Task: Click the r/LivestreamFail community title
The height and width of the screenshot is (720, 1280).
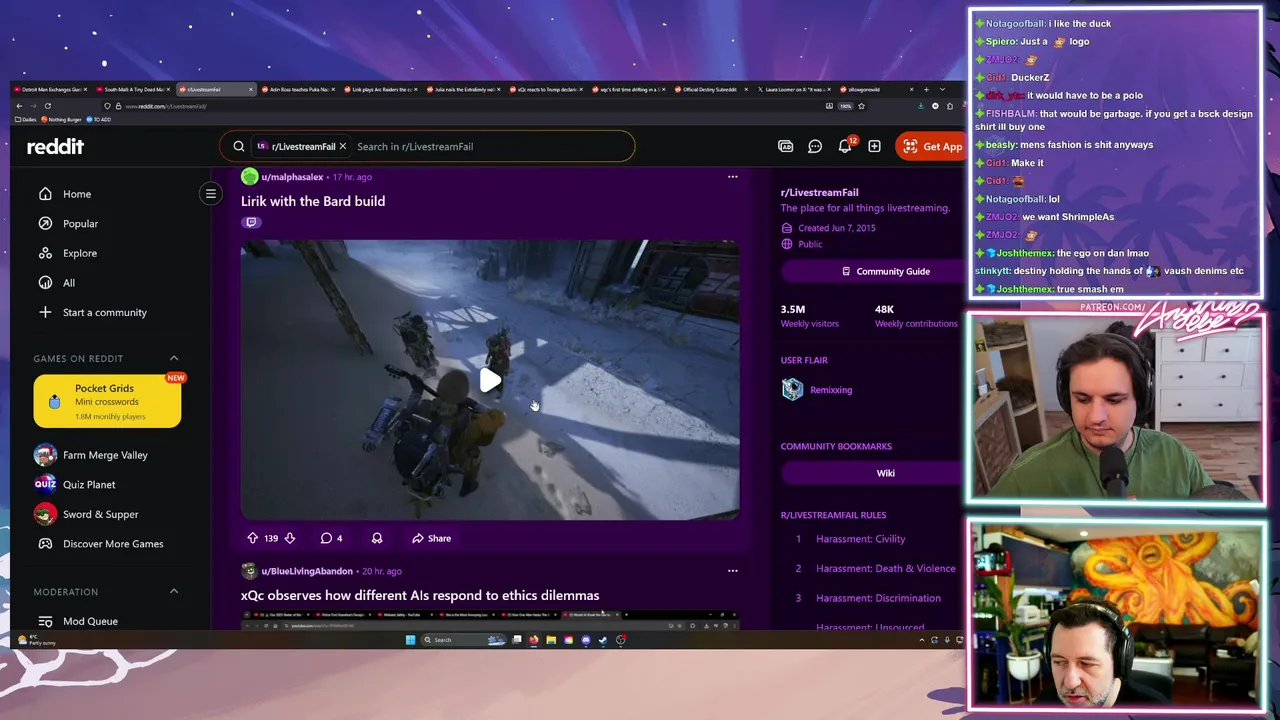Action: [820, 192]
